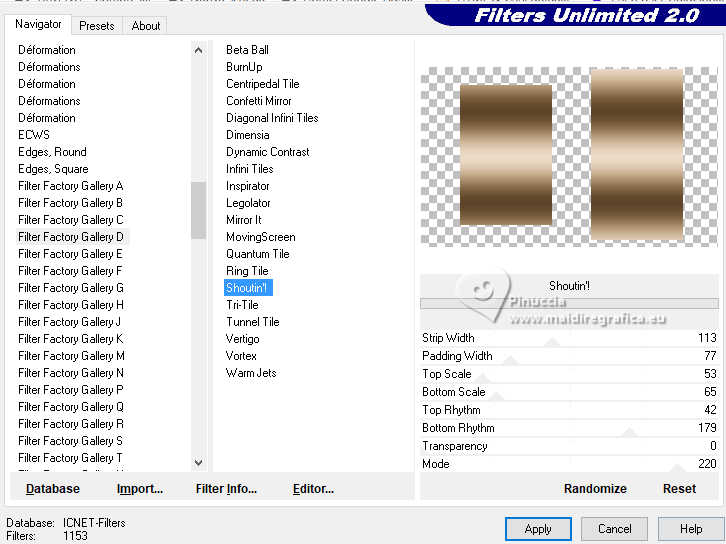Choose the Diagonal Infini Tiles filter
This screenshot has height=544, width=726.
point(272,118)
